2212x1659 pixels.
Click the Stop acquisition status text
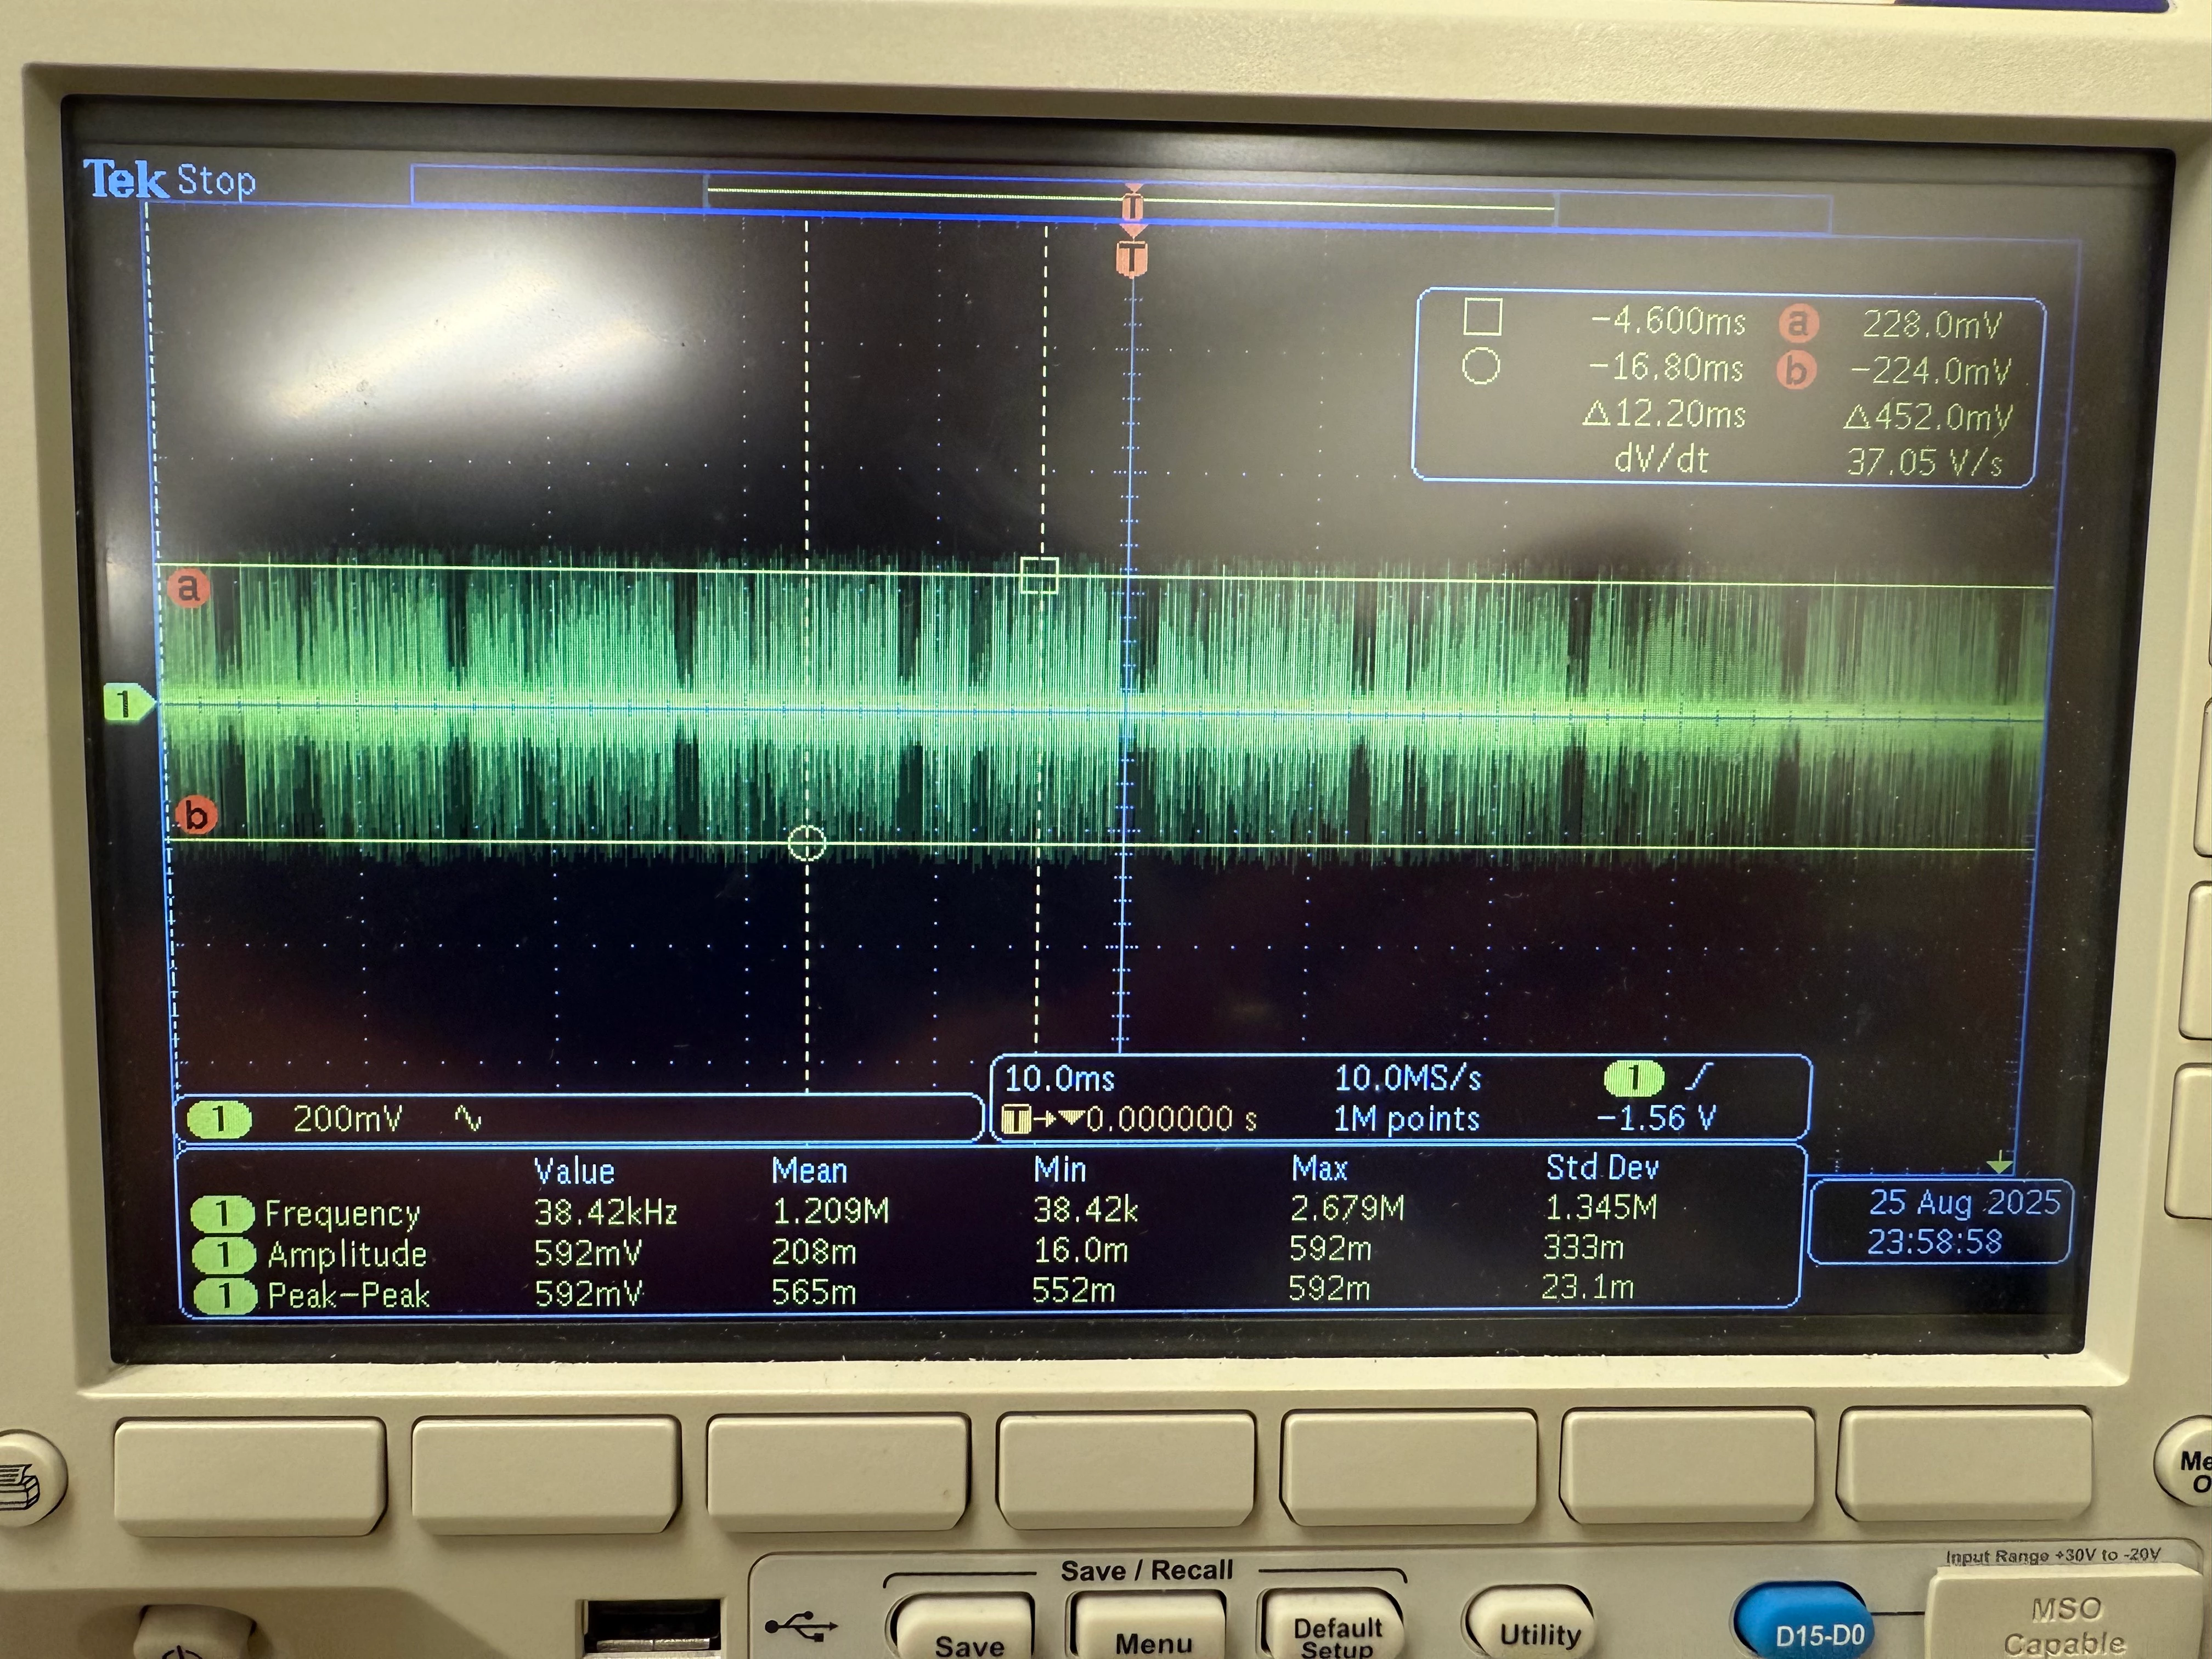point(216,181)
